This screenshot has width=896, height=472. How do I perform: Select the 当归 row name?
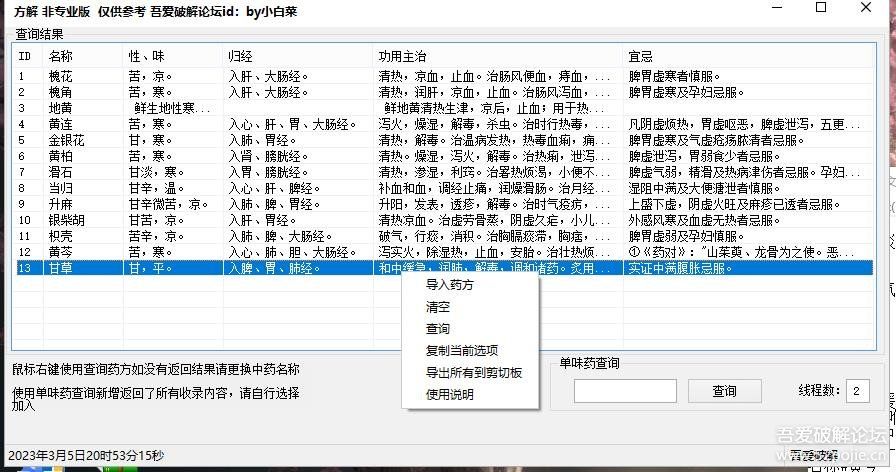pos(61,188)
